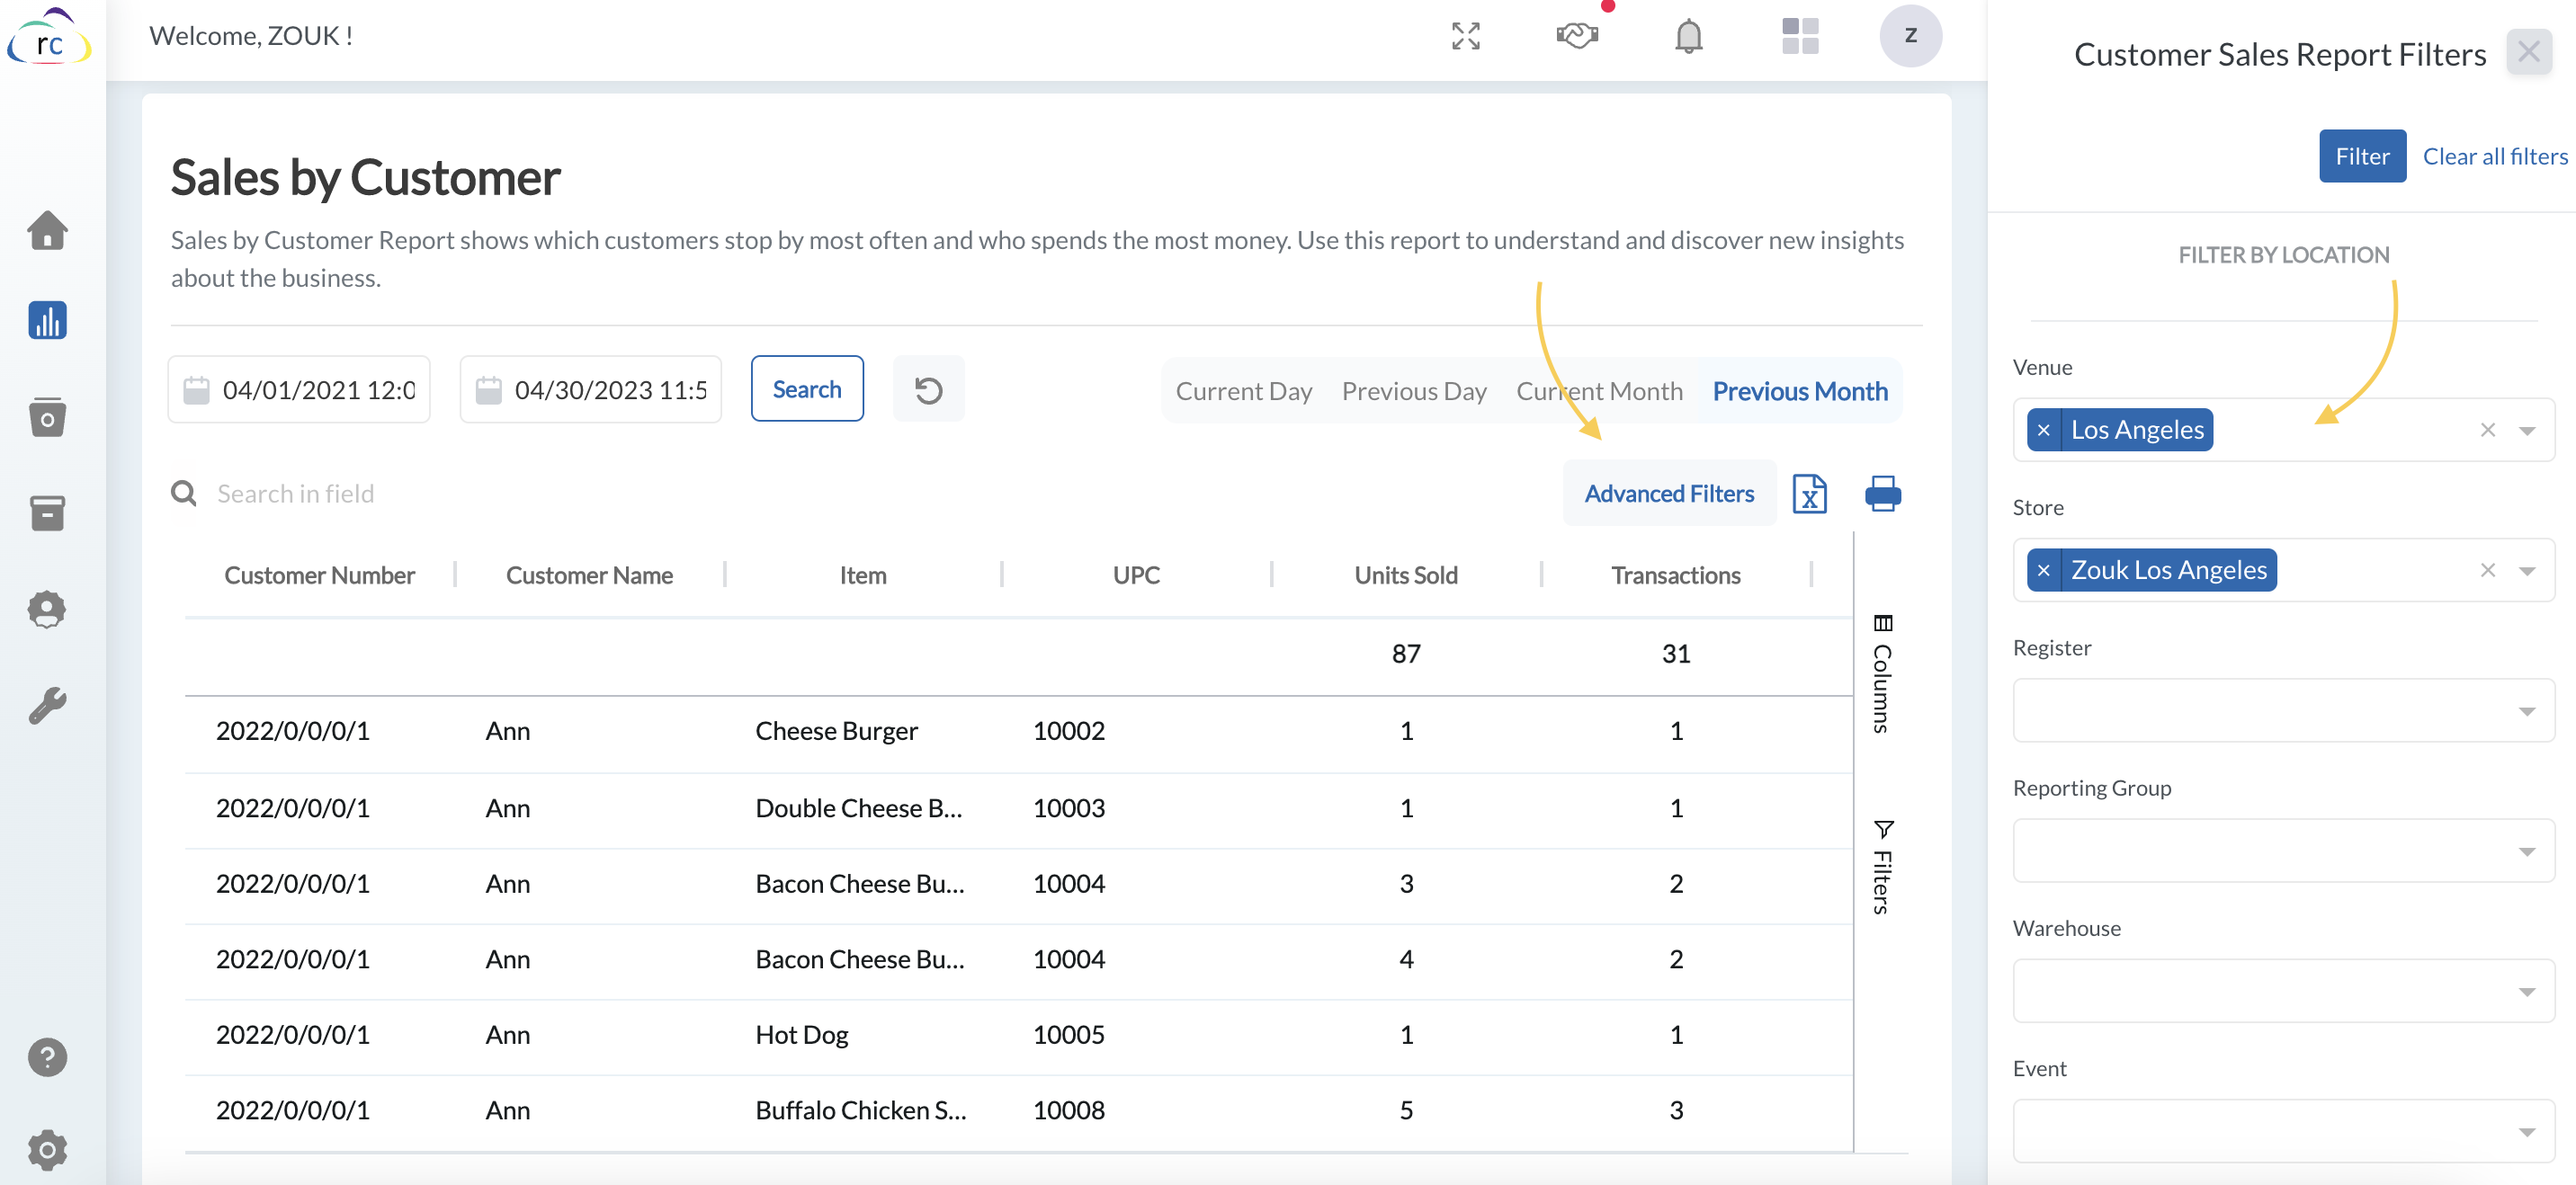Close the Customer Sales Report Filters panel
Screen dimensions: 2576x1185
click(2527, 52)
